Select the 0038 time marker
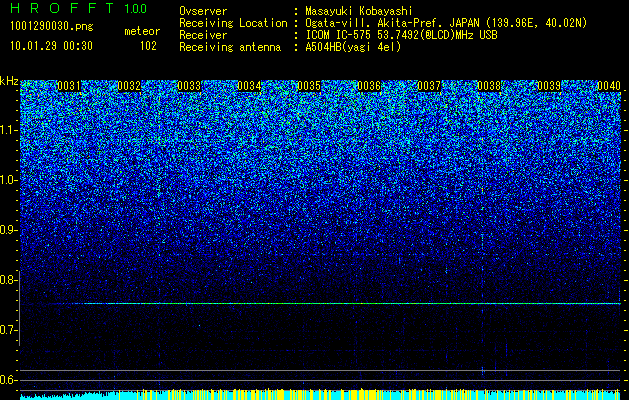The height and width of the screenshot is (400, 629). tap(489, 86)
